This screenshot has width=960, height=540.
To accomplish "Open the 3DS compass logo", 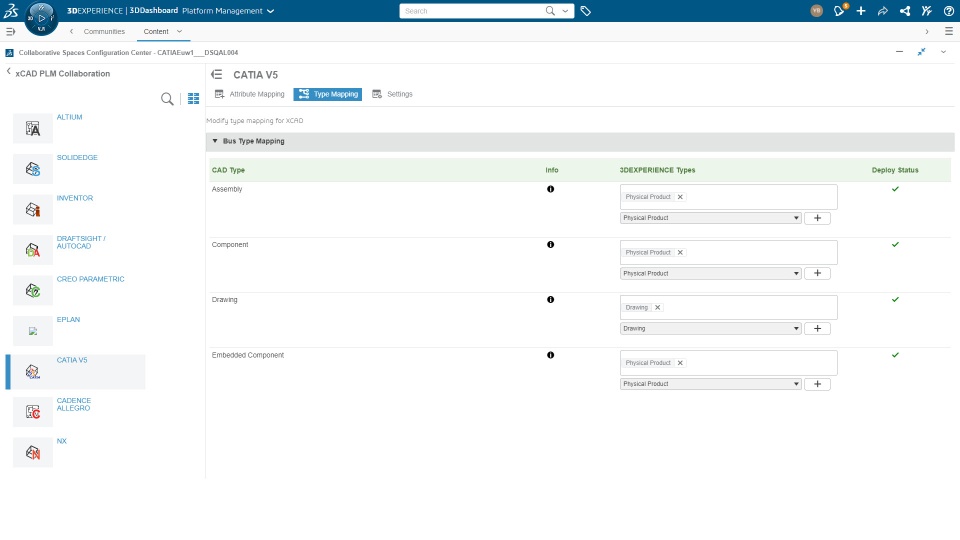I will (x=11, y=10).
